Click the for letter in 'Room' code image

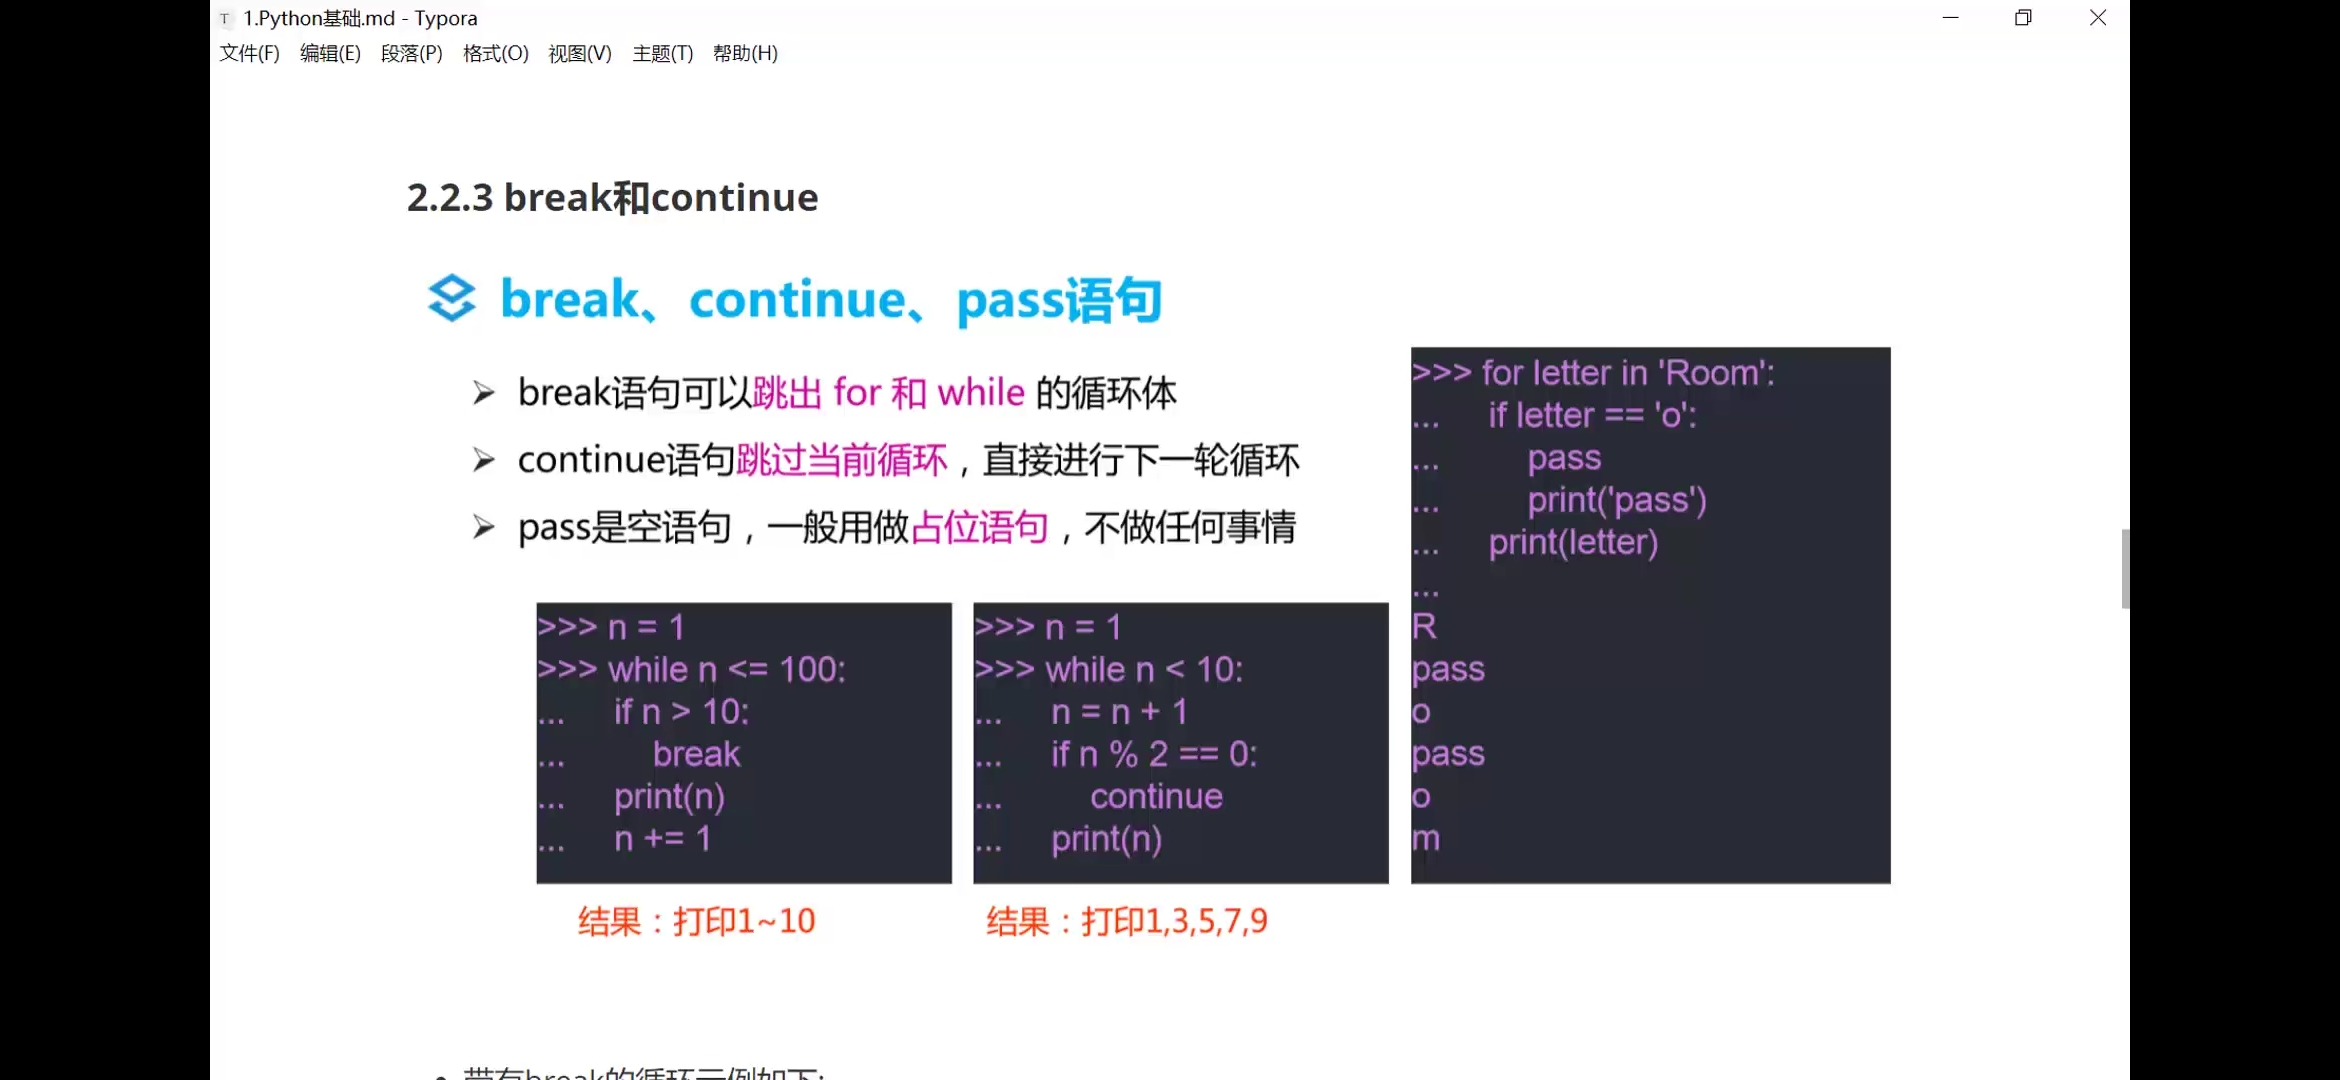(1650, 615)
